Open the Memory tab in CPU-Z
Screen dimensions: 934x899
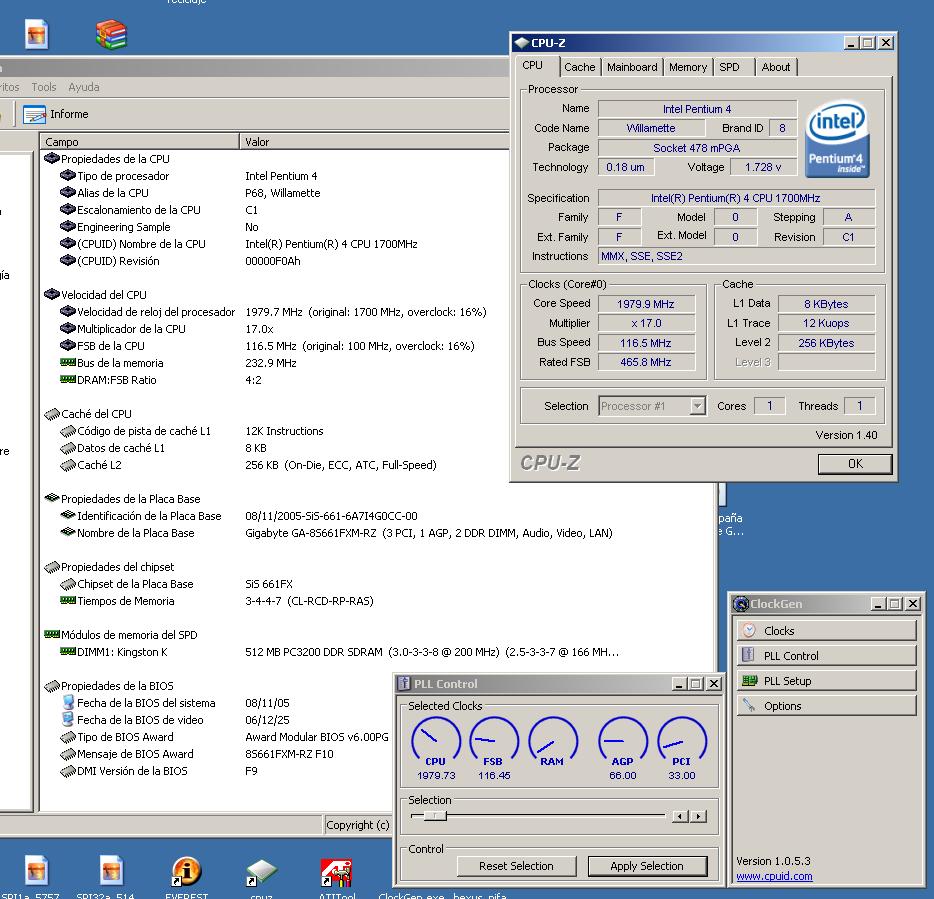point(687,67)
